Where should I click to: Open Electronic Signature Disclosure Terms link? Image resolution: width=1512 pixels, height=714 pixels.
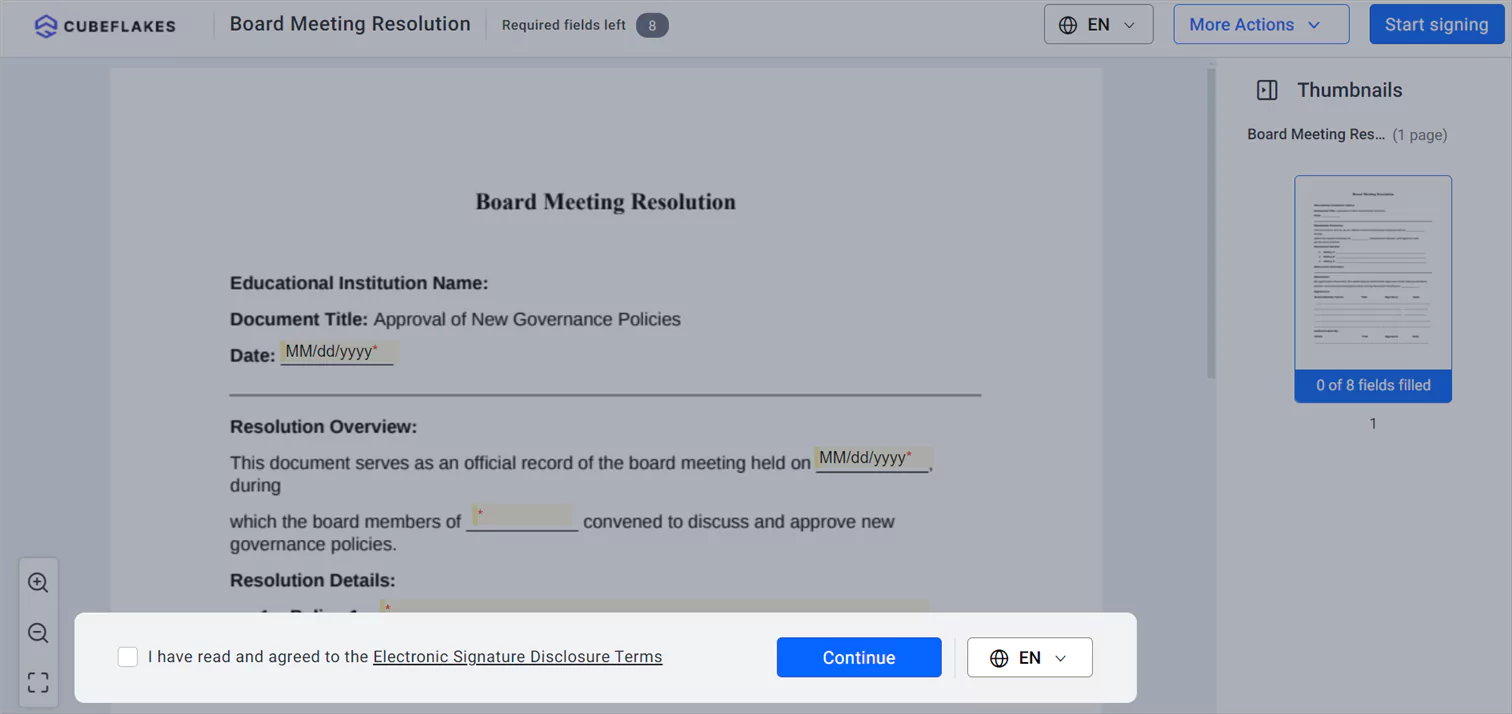point(517,657)
